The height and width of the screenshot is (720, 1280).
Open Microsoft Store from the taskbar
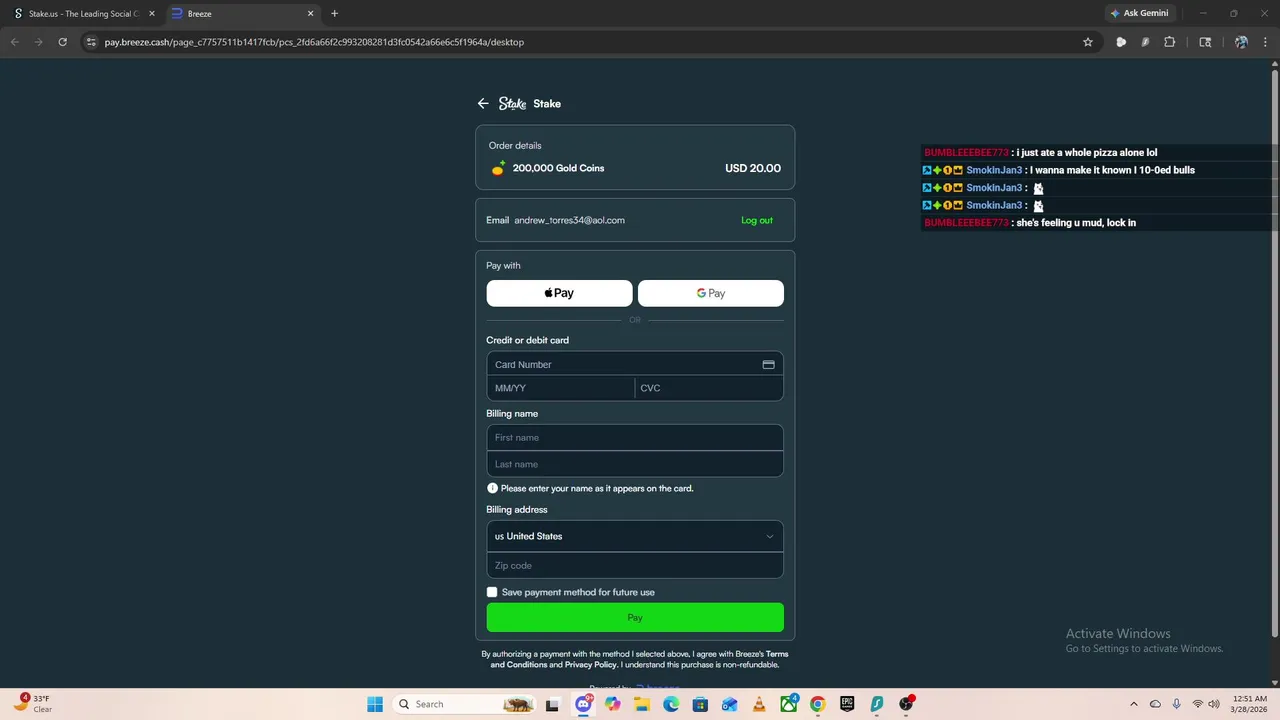[700, 704]
